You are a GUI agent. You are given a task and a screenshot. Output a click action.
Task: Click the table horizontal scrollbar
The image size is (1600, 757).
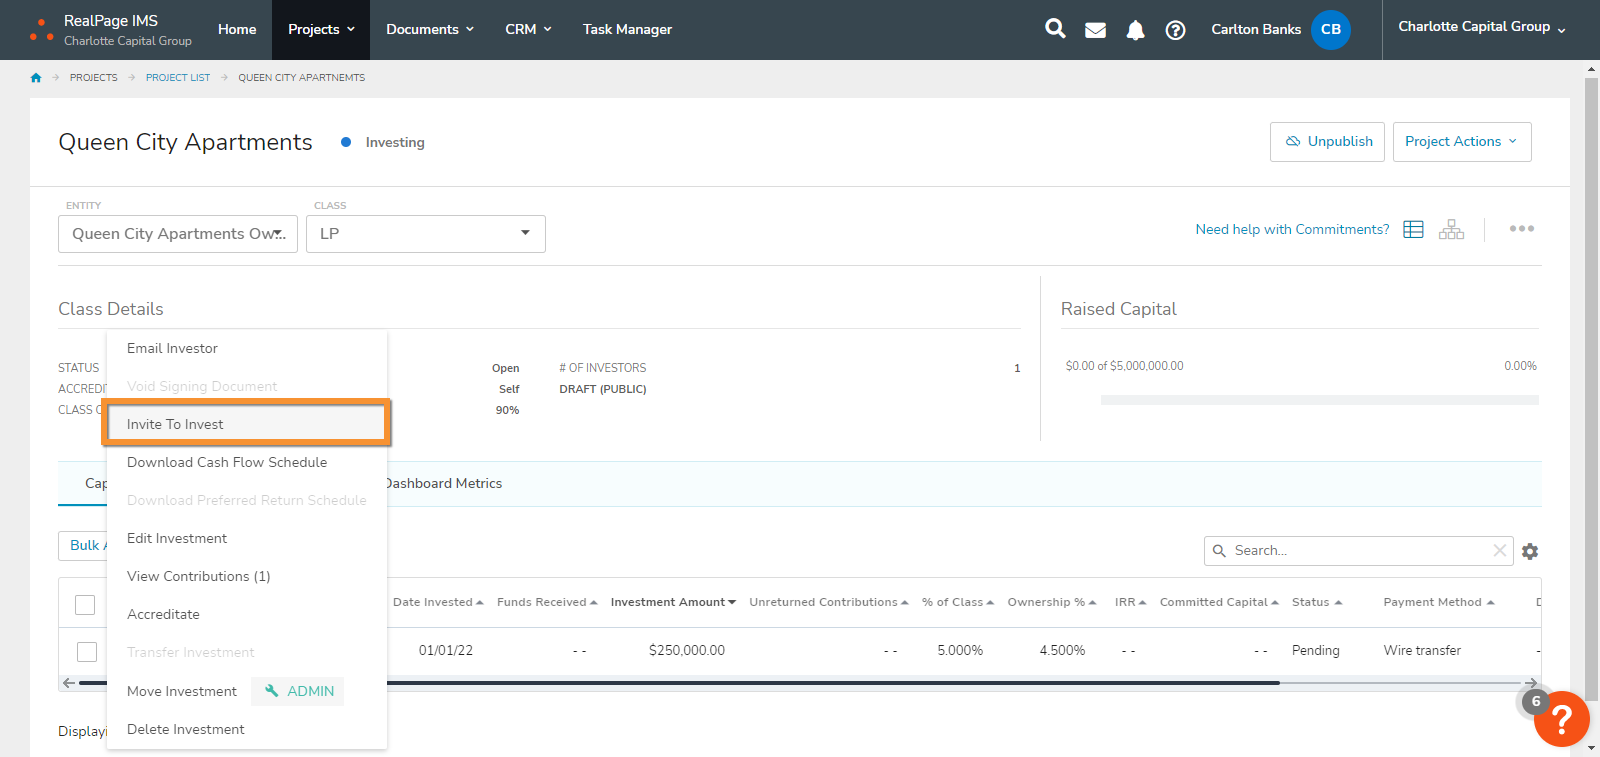(x=679, y=683)
